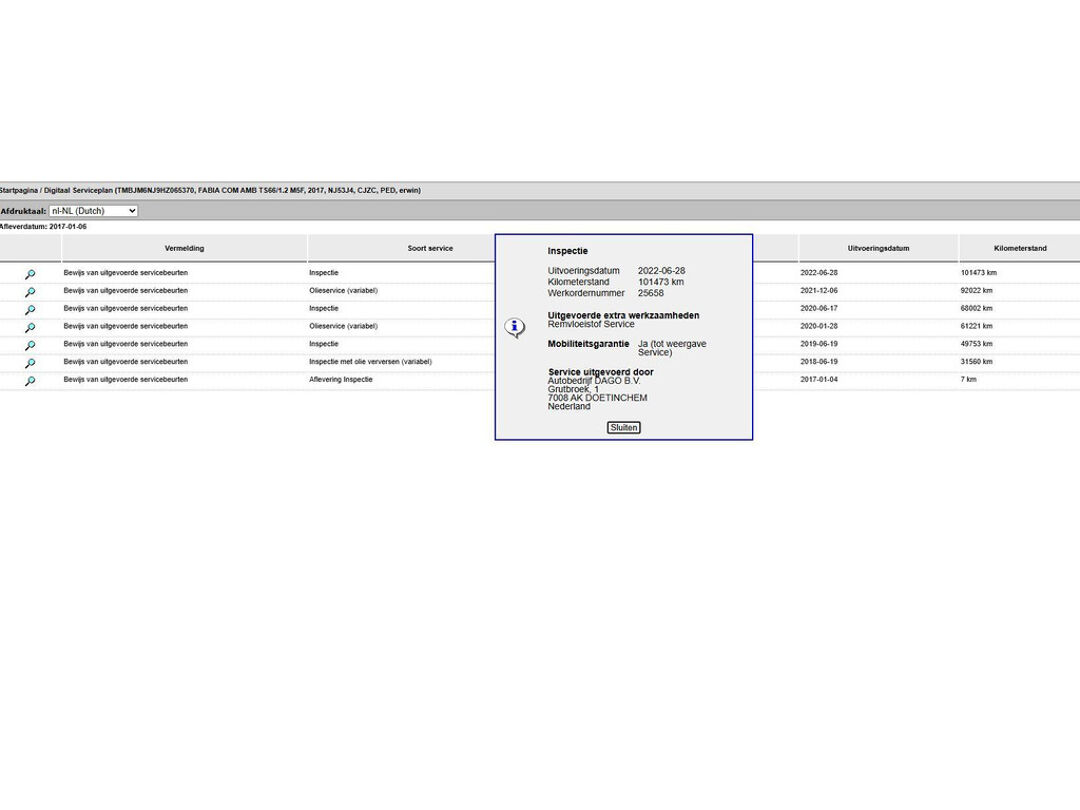The image size is (1080, 810).
Task: Click the 2018-06-19 execution date cell
Action: (x=818, y=362)
